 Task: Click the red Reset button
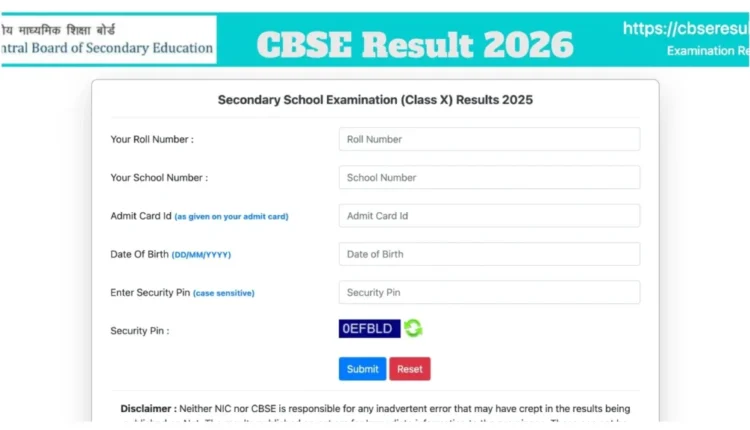[410, 369]
